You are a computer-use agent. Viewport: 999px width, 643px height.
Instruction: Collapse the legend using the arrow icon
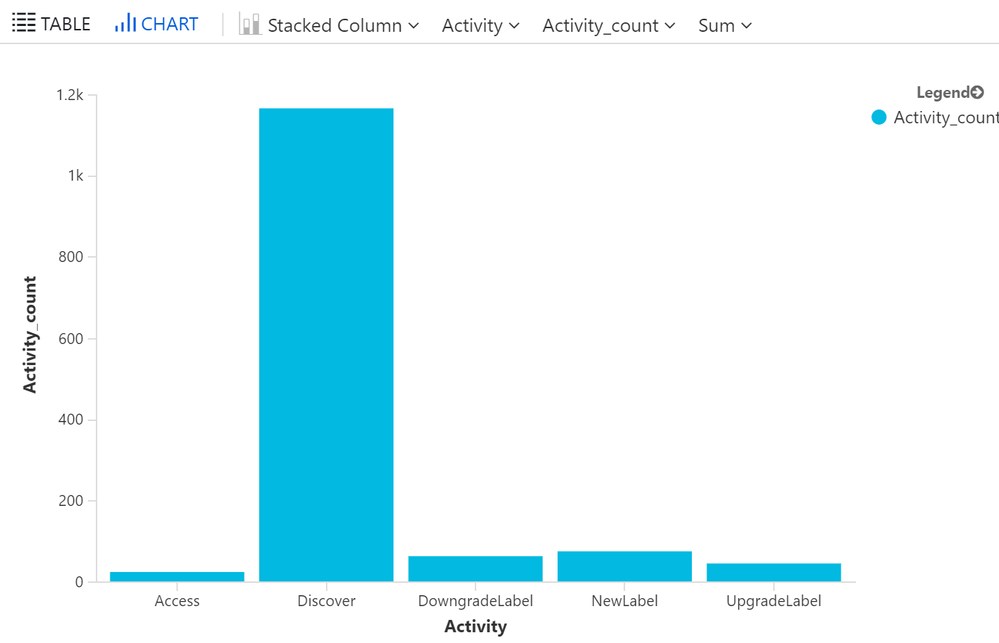[977, 92]
